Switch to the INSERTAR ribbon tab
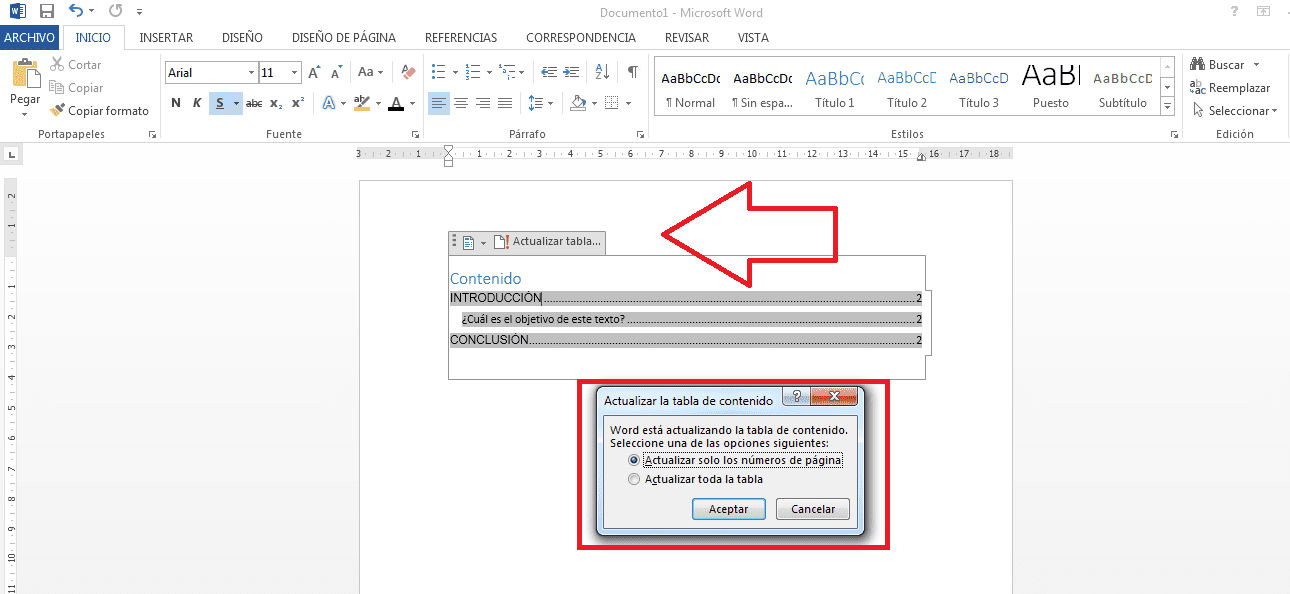This screenshot has width=1290, height=594. [x=166, y=38]
